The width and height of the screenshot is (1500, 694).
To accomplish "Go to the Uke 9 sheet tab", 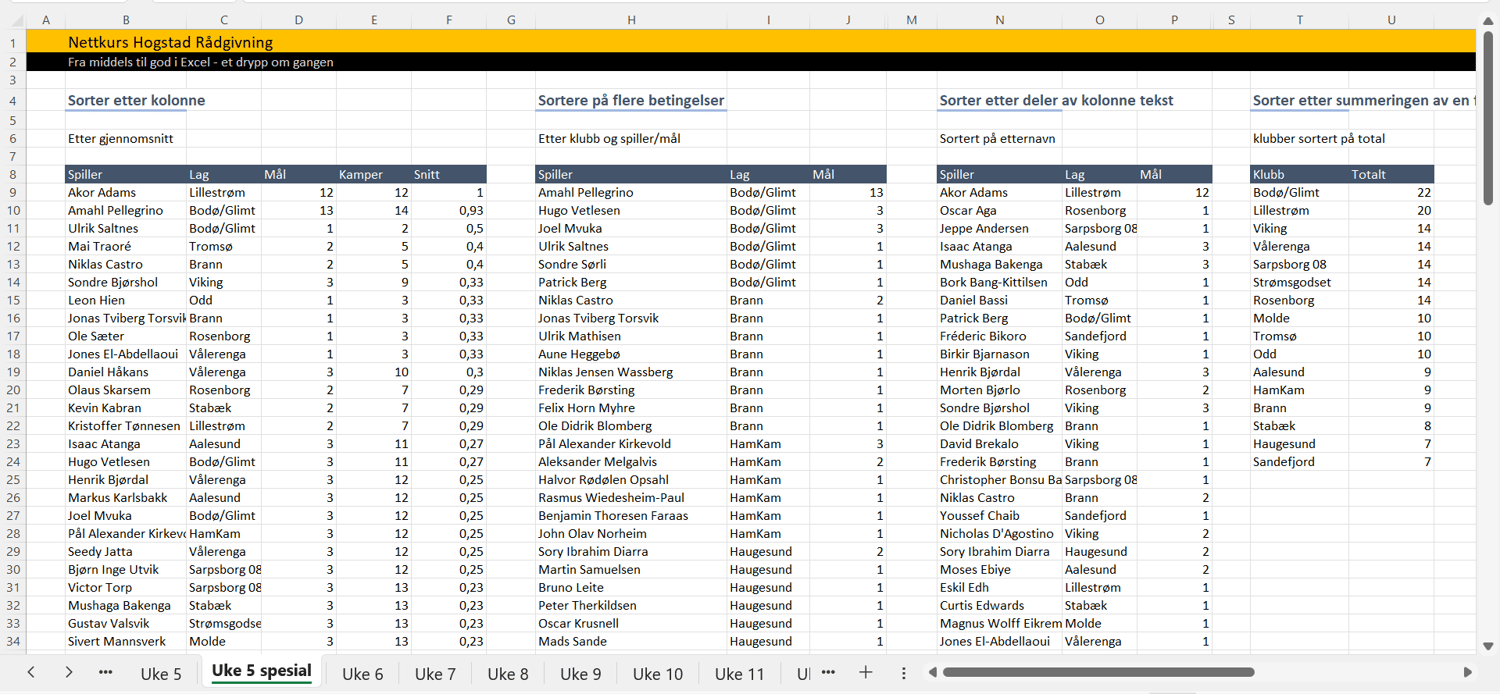I will click(x=581, y=674).
